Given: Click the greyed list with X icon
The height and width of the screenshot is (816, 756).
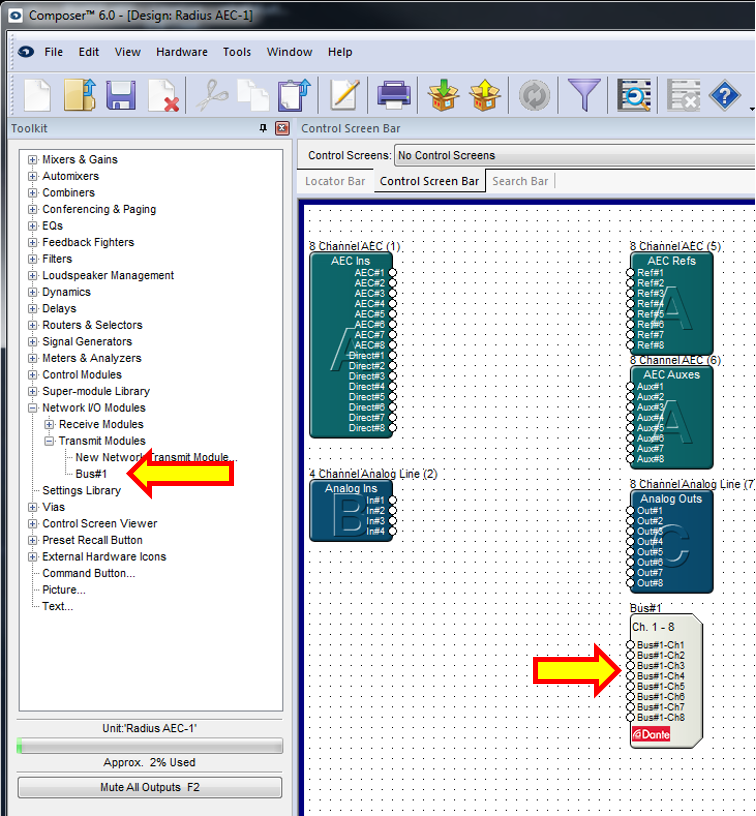Looking at the screenshot, I should pyautogui.click(x=684, y=95).
